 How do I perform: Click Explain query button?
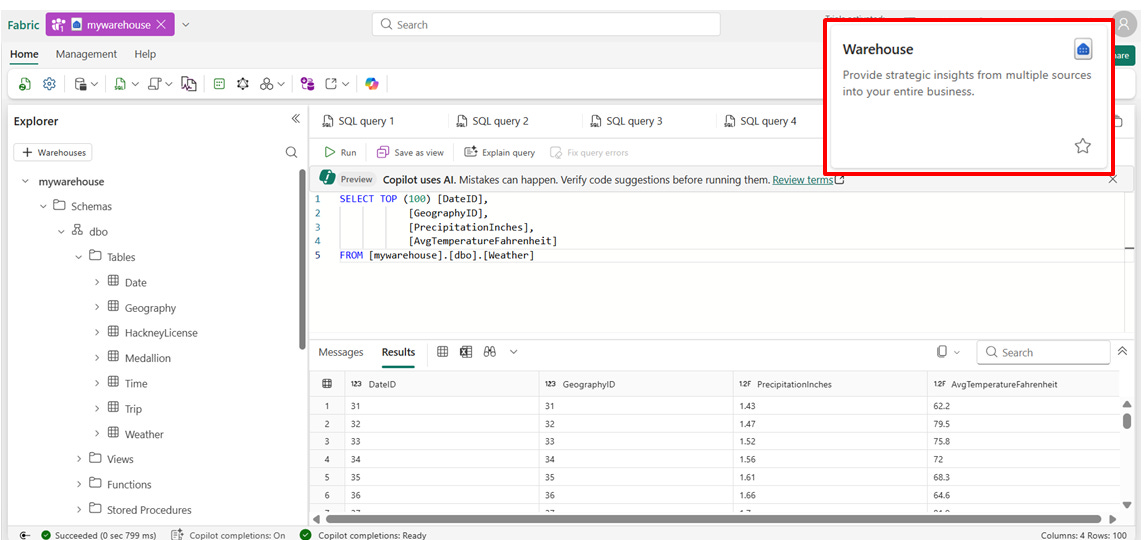[500, 153]
